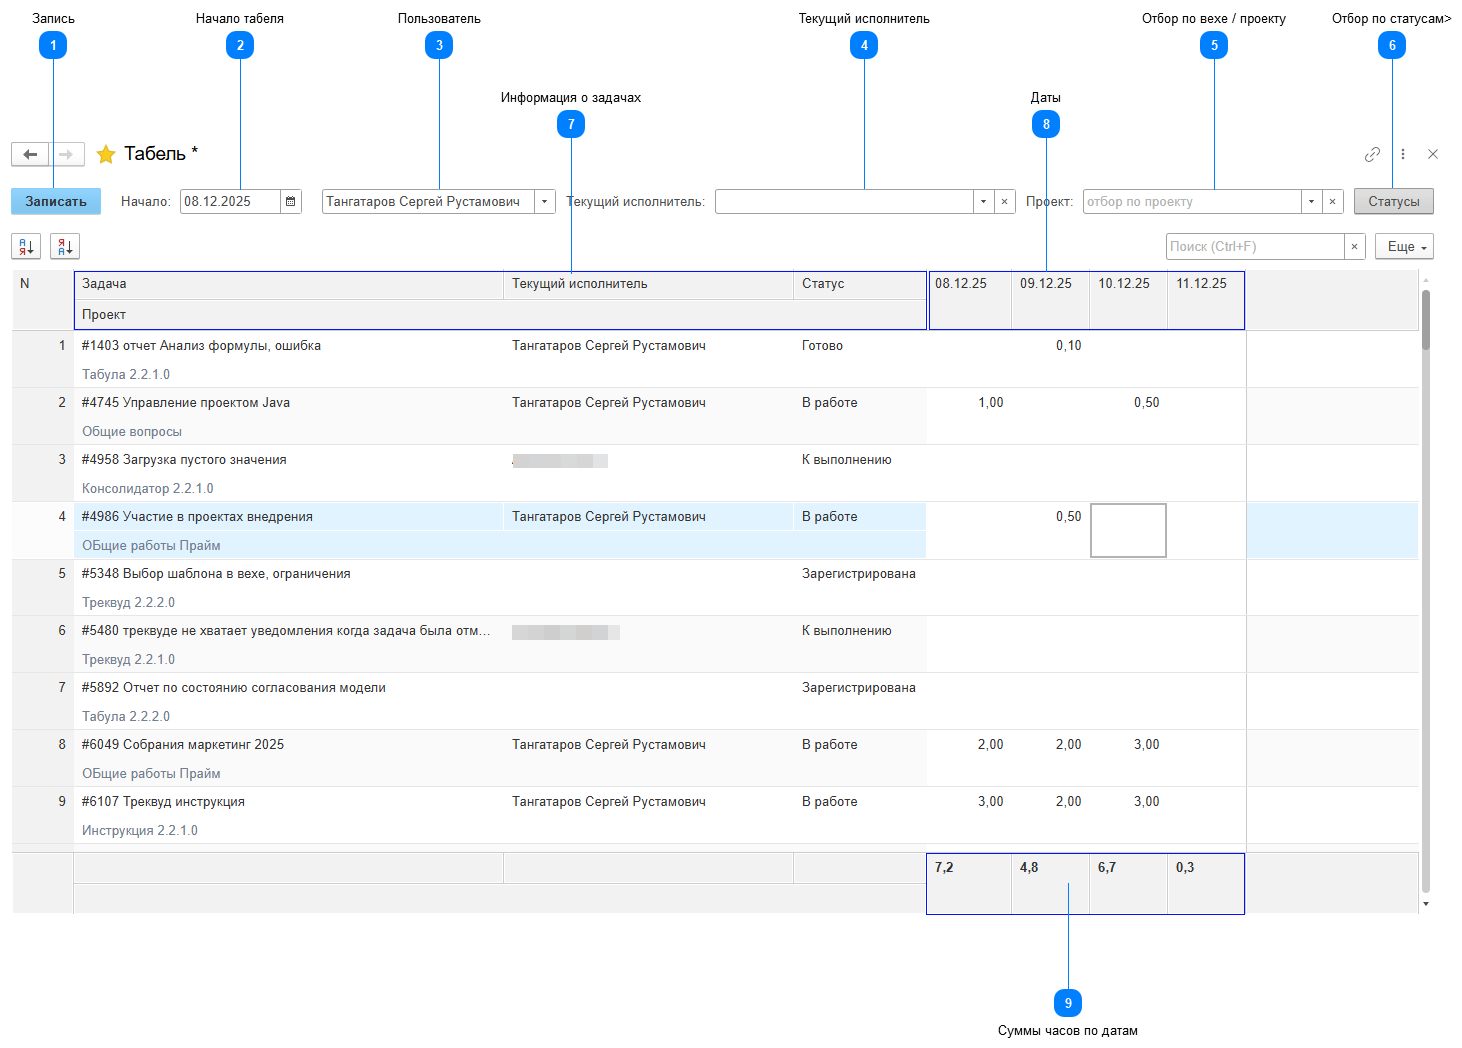
Task: Open the calendar picker for Начало date
Action: point(291,201)
